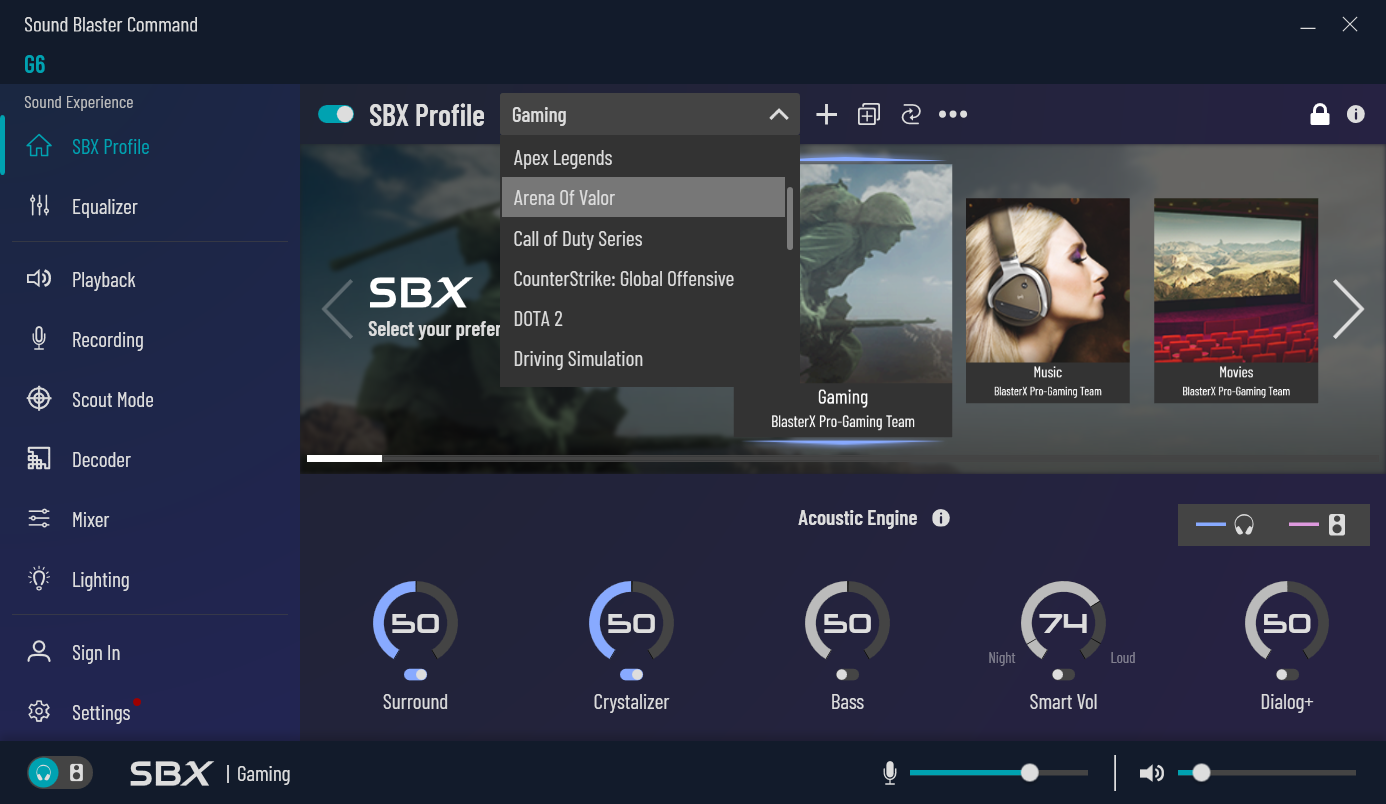Click the reset profile refresh icon
The height and width of the screenshot is (804, 1386).
point(910,115)
